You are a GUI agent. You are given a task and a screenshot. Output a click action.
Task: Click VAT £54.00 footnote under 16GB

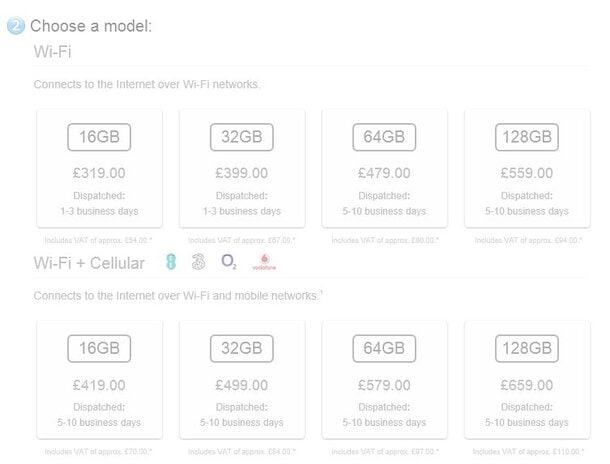pyautogui.click(x=98, y=240)
